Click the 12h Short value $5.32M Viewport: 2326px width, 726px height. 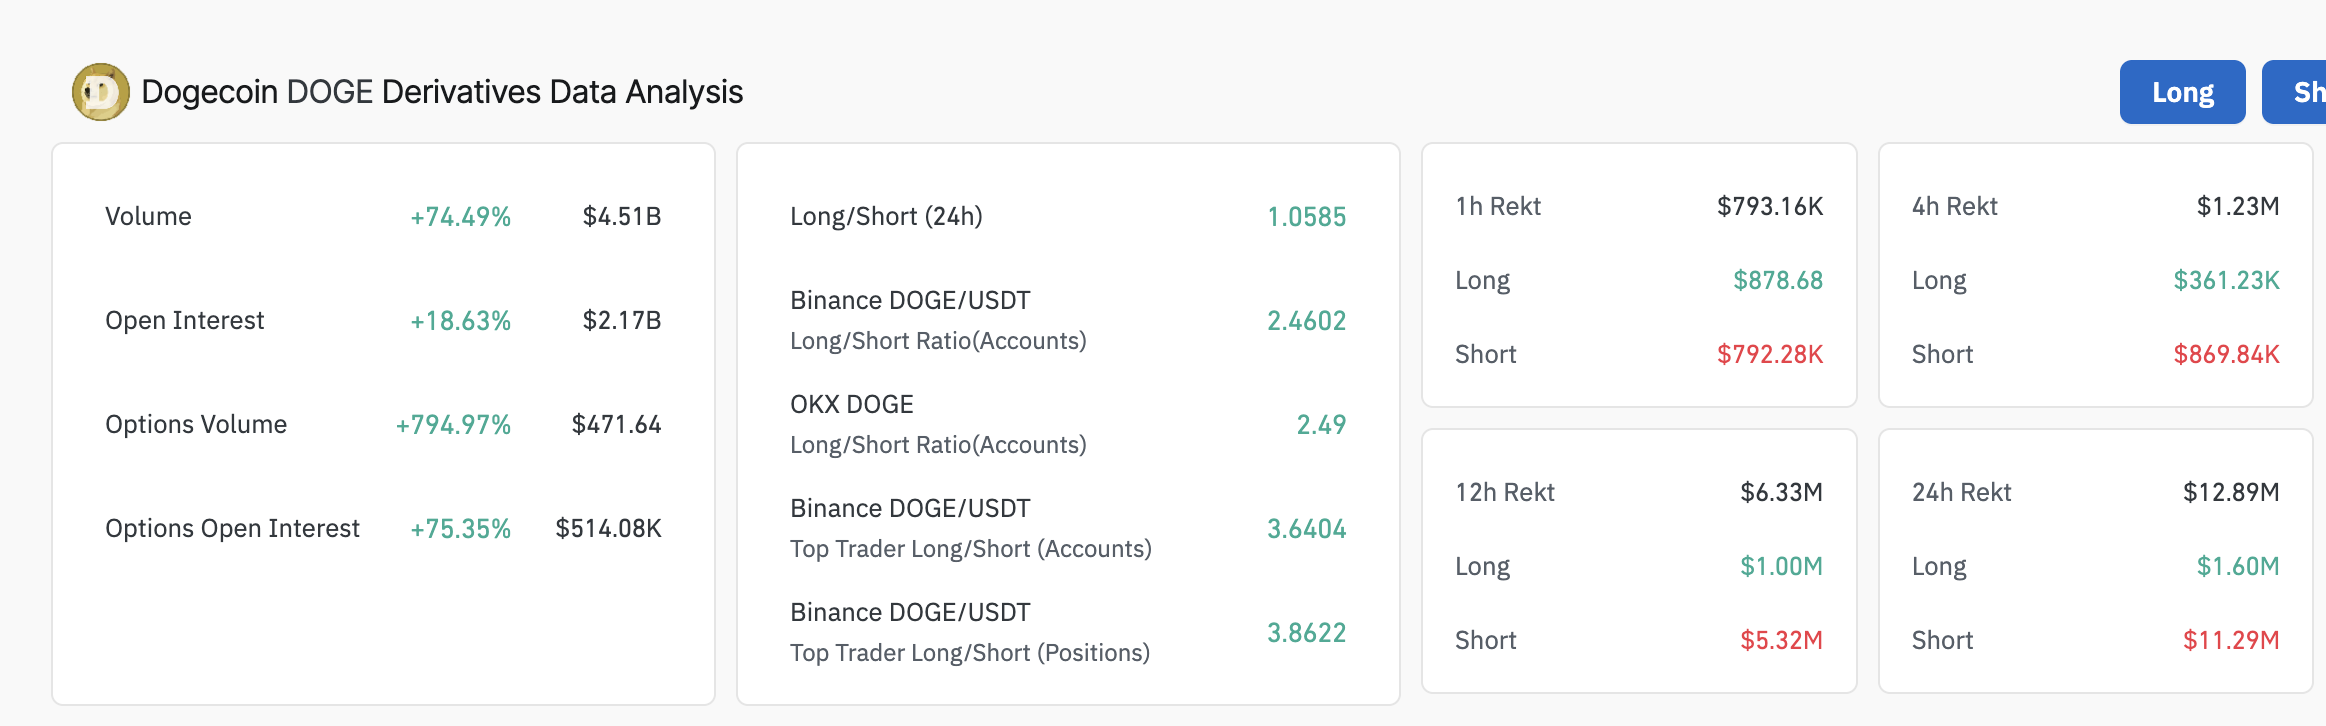(x=1781, y=640)
